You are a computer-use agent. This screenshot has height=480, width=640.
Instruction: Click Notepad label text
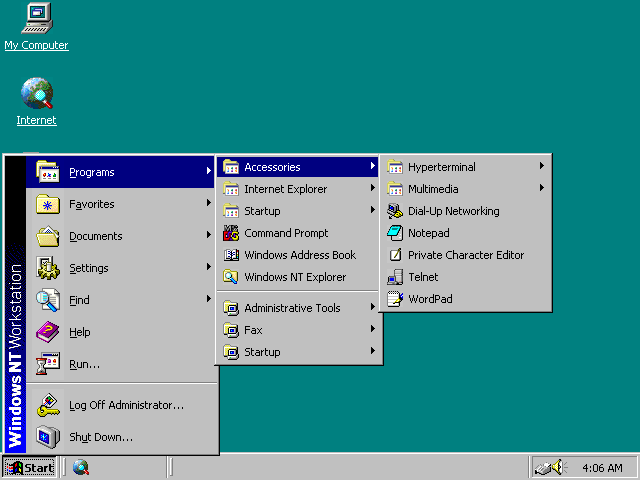point(429,233)
